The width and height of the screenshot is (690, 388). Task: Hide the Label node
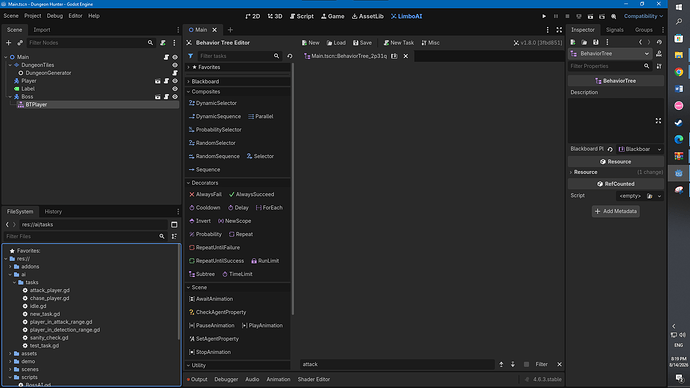[175, 89]
